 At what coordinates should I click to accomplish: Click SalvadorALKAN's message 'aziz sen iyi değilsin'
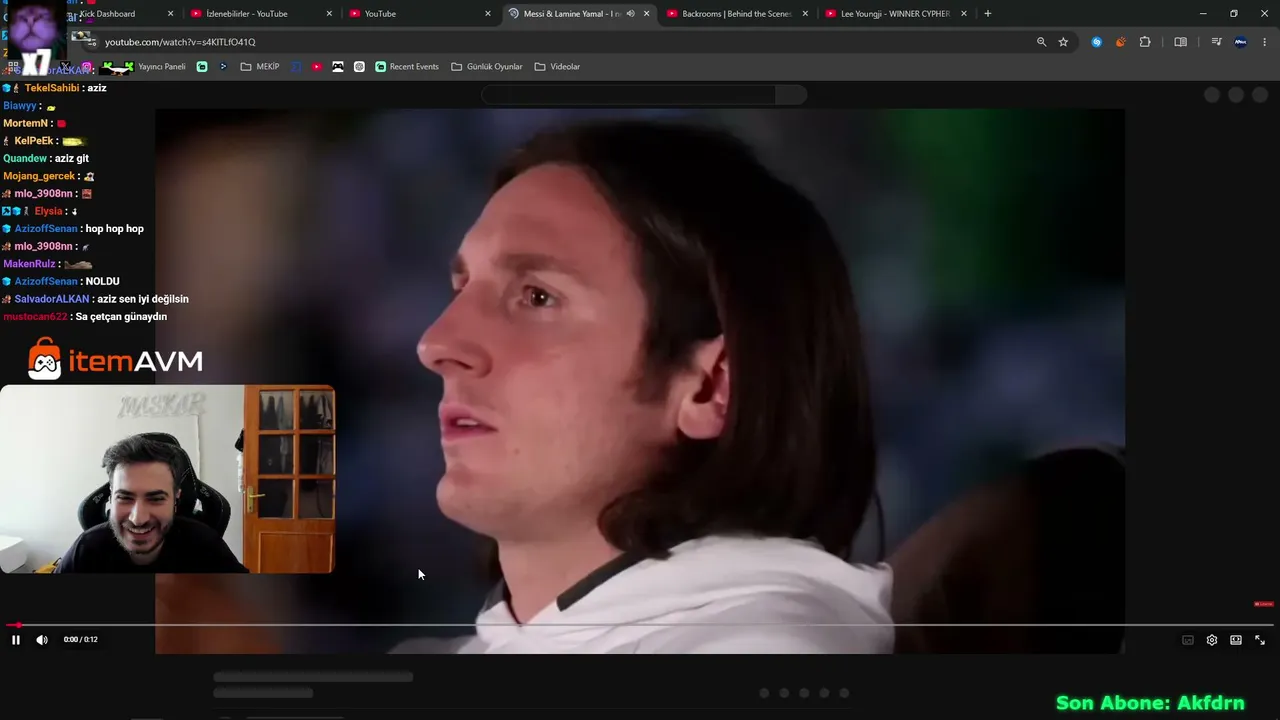pos(143,299)
